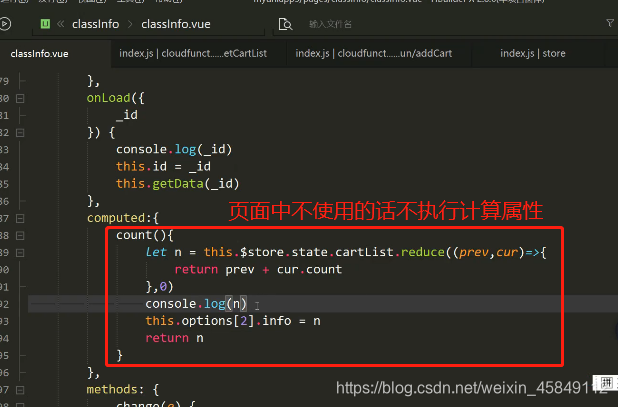Click the 'methods: {' keyword
The height and width of the screenshot is (407, 618).
click(x=123, y=390)
